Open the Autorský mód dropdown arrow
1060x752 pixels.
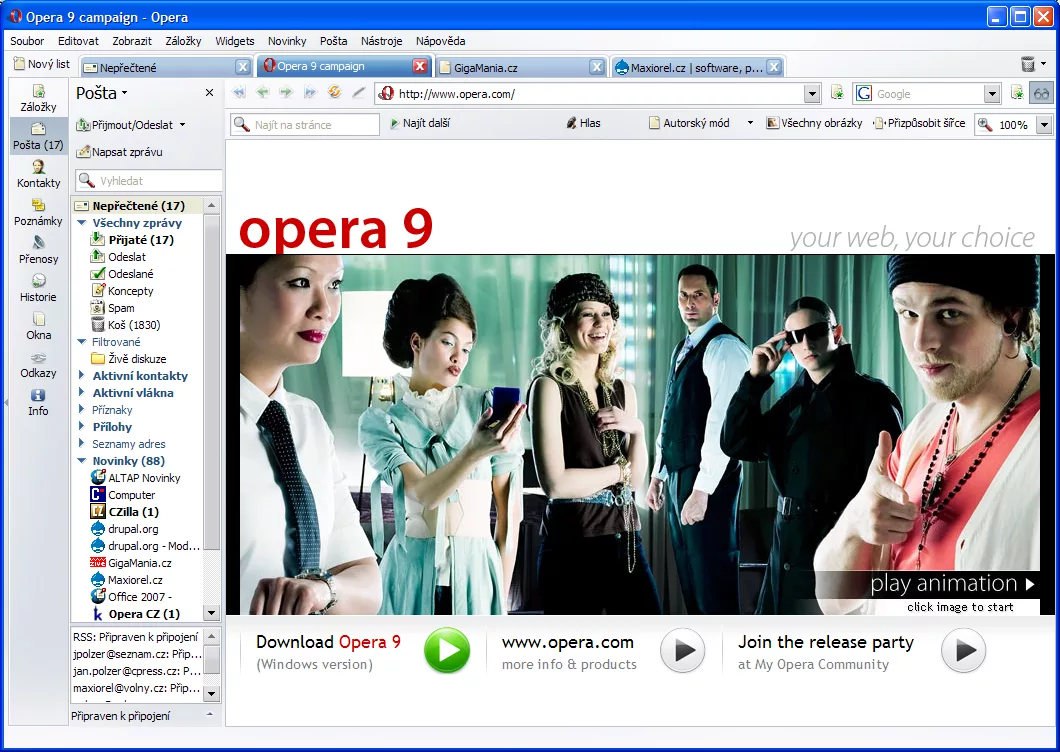pyautogui.click(x=750, y=123)
